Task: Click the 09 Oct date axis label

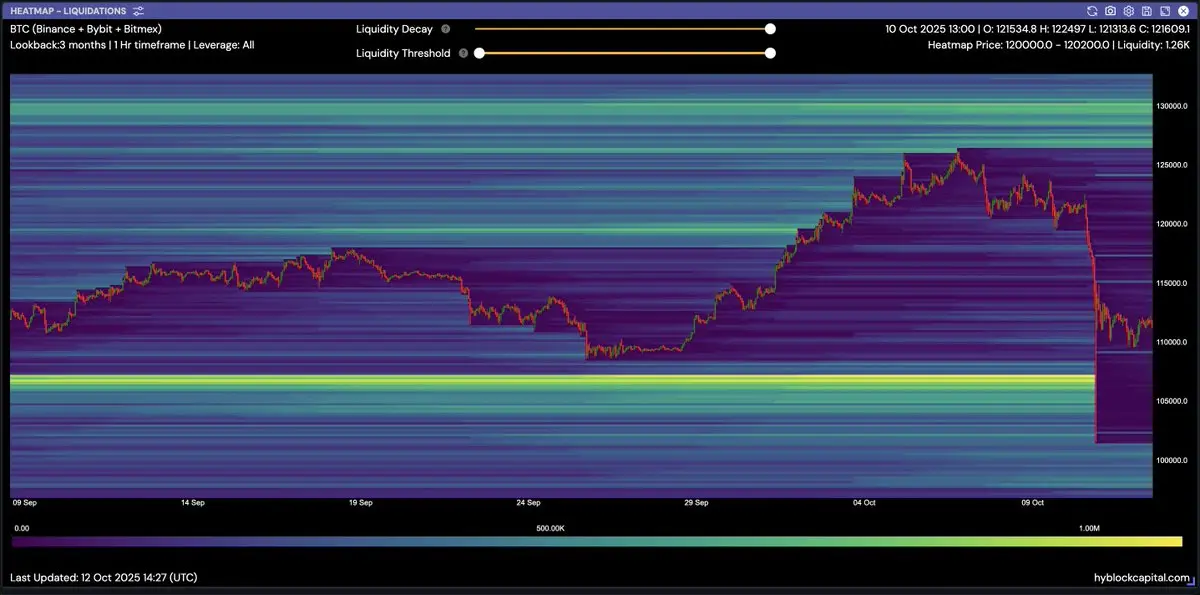Action: point(1032,503)
